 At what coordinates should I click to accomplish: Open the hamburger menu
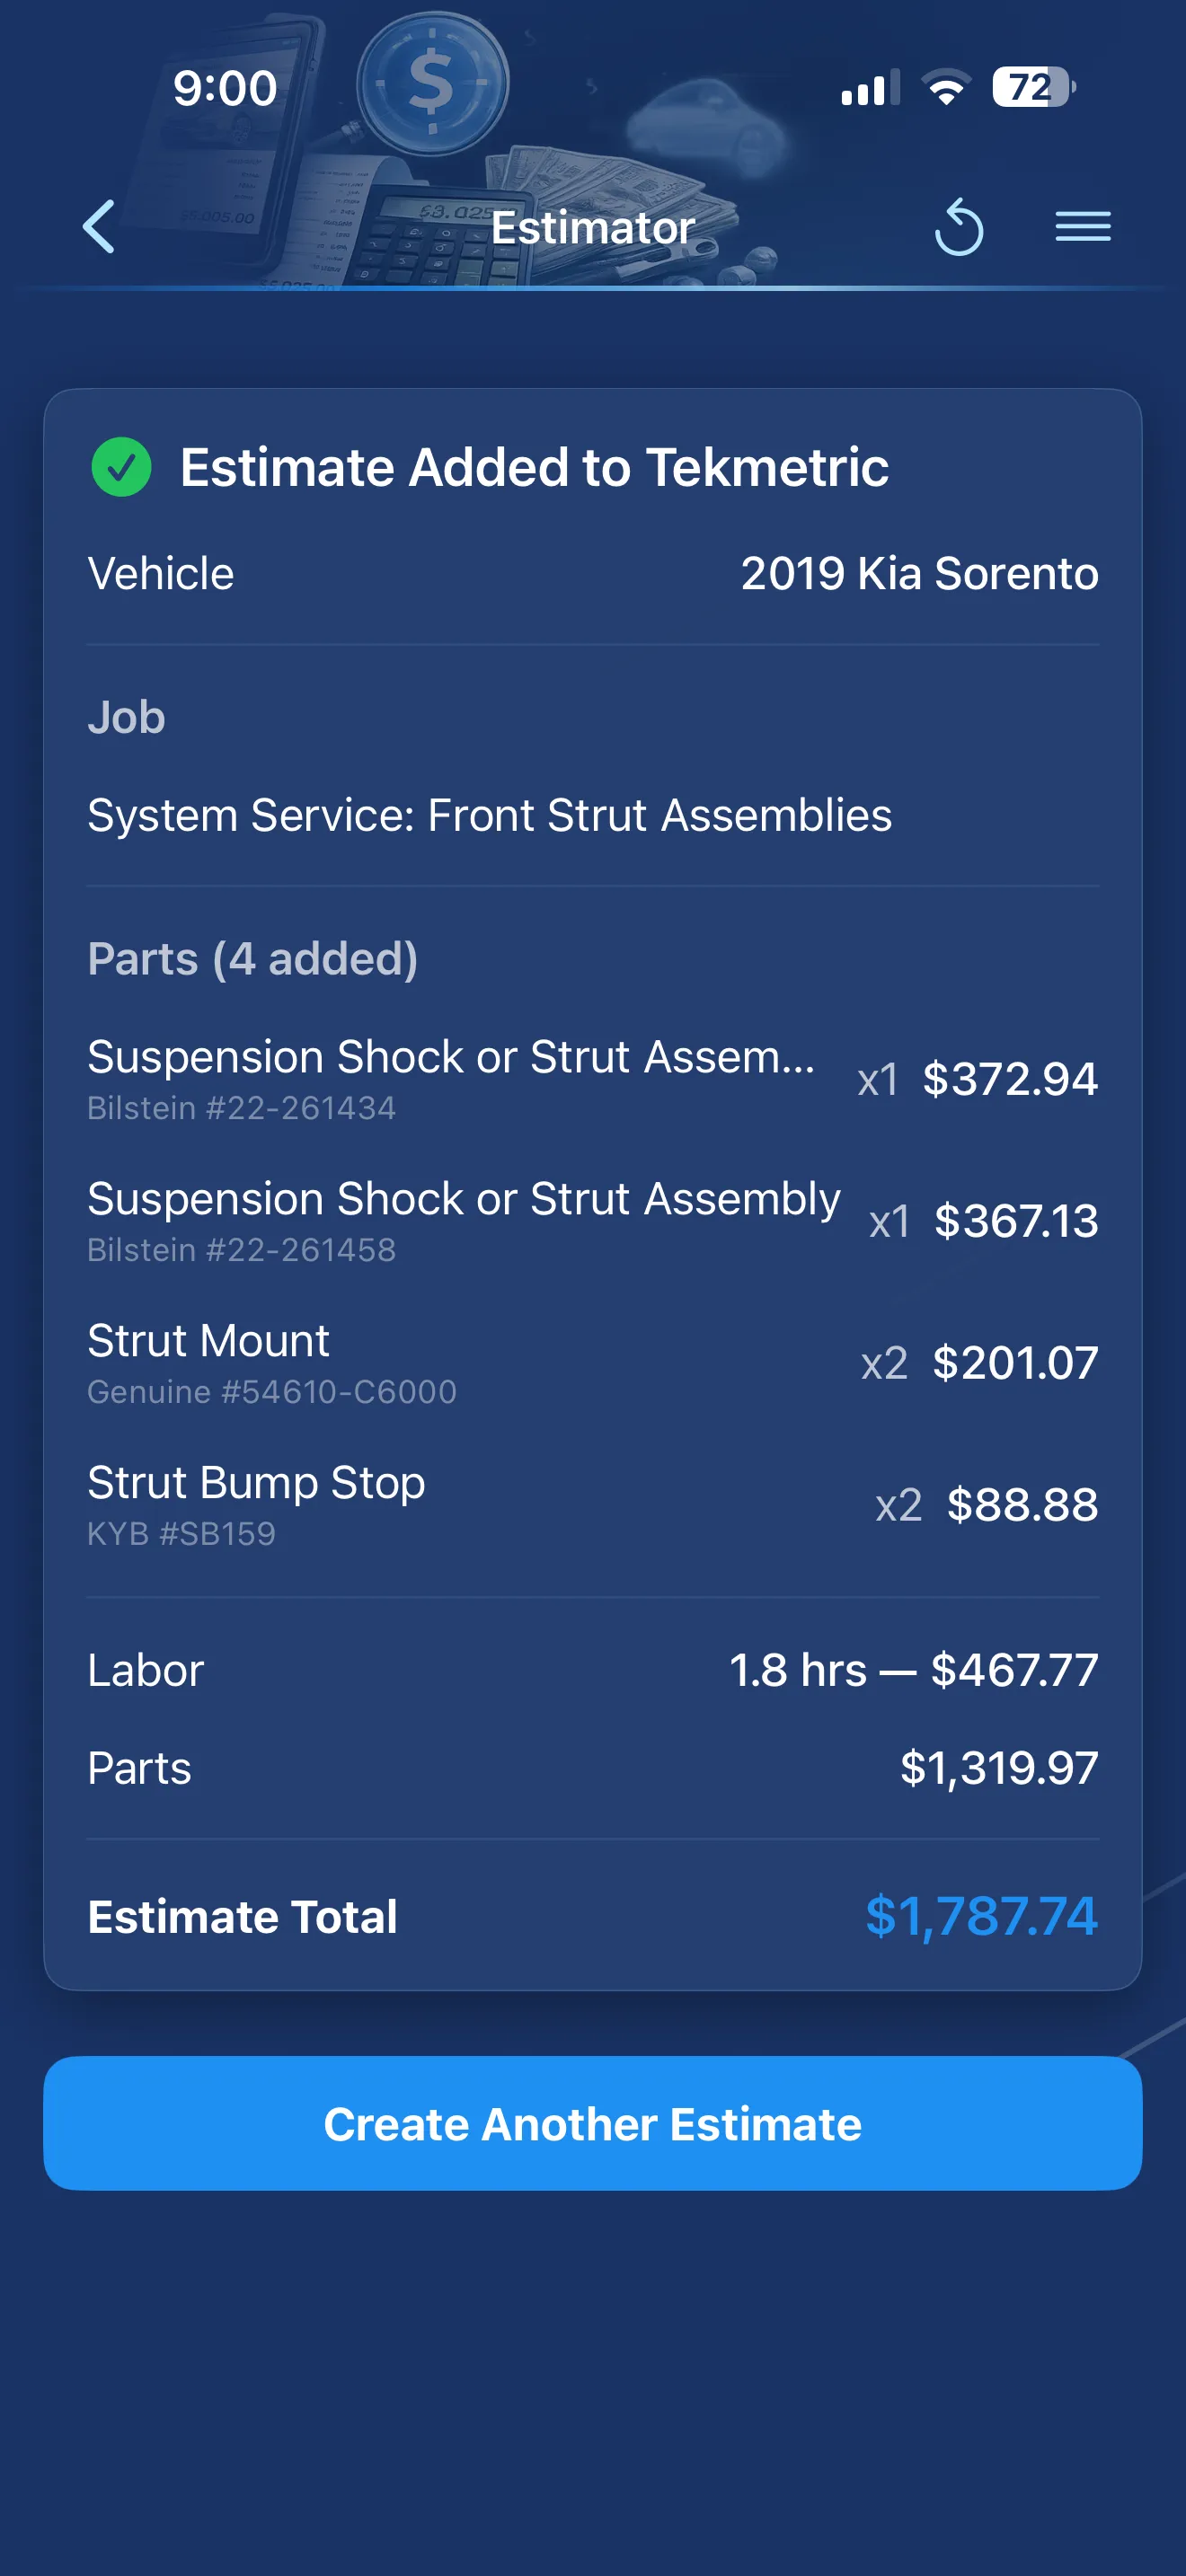pos(1083,227)
